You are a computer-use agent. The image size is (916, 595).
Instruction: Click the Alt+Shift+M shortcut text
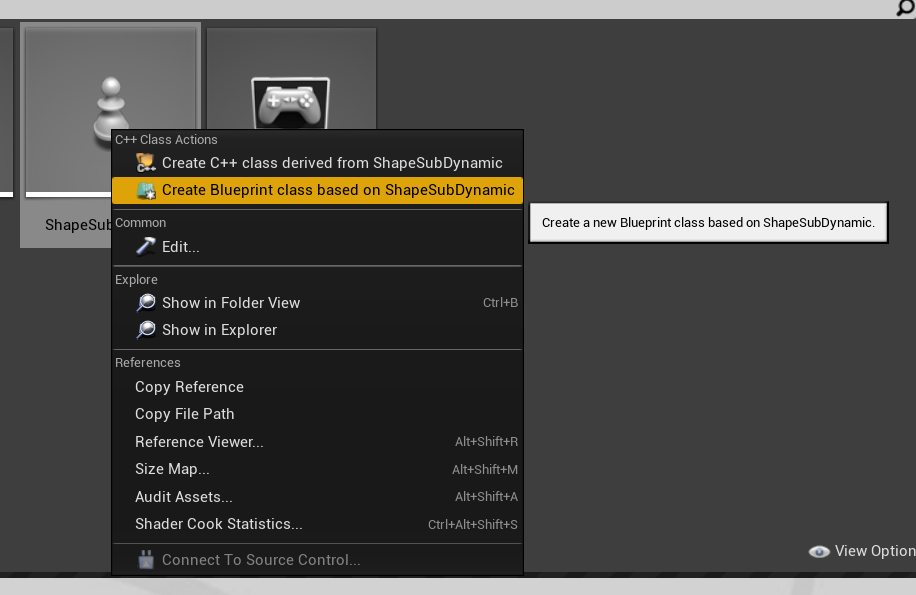[485, 469]
